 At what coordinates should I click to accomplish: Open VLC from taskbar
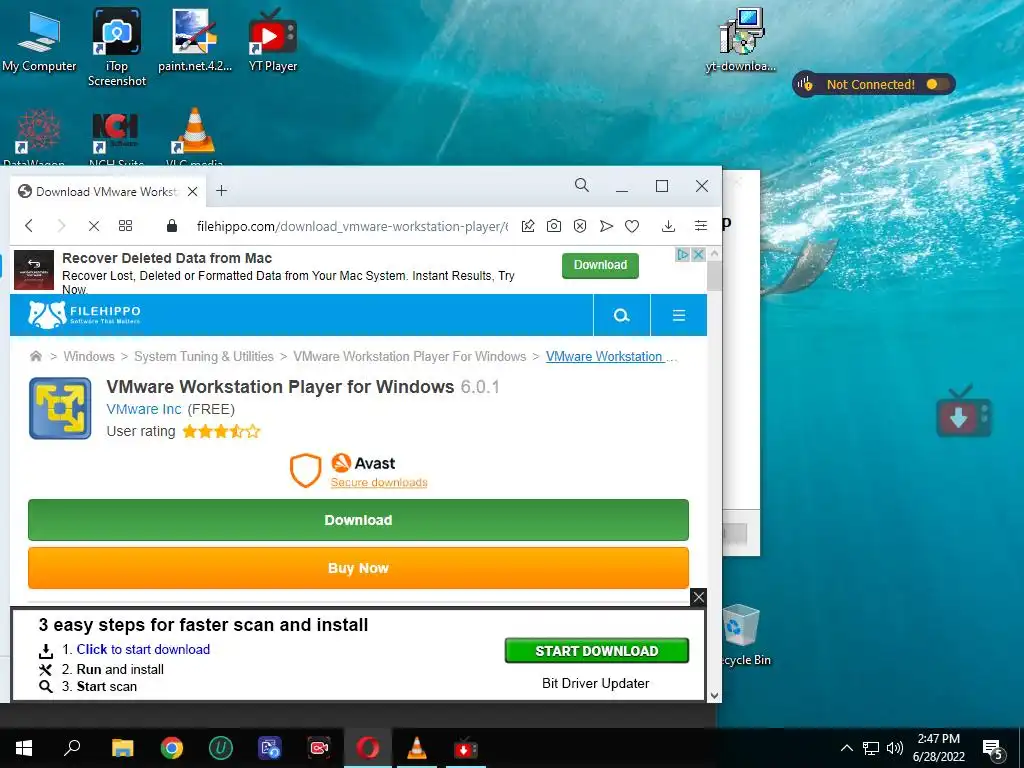click(x=417, y=748)
